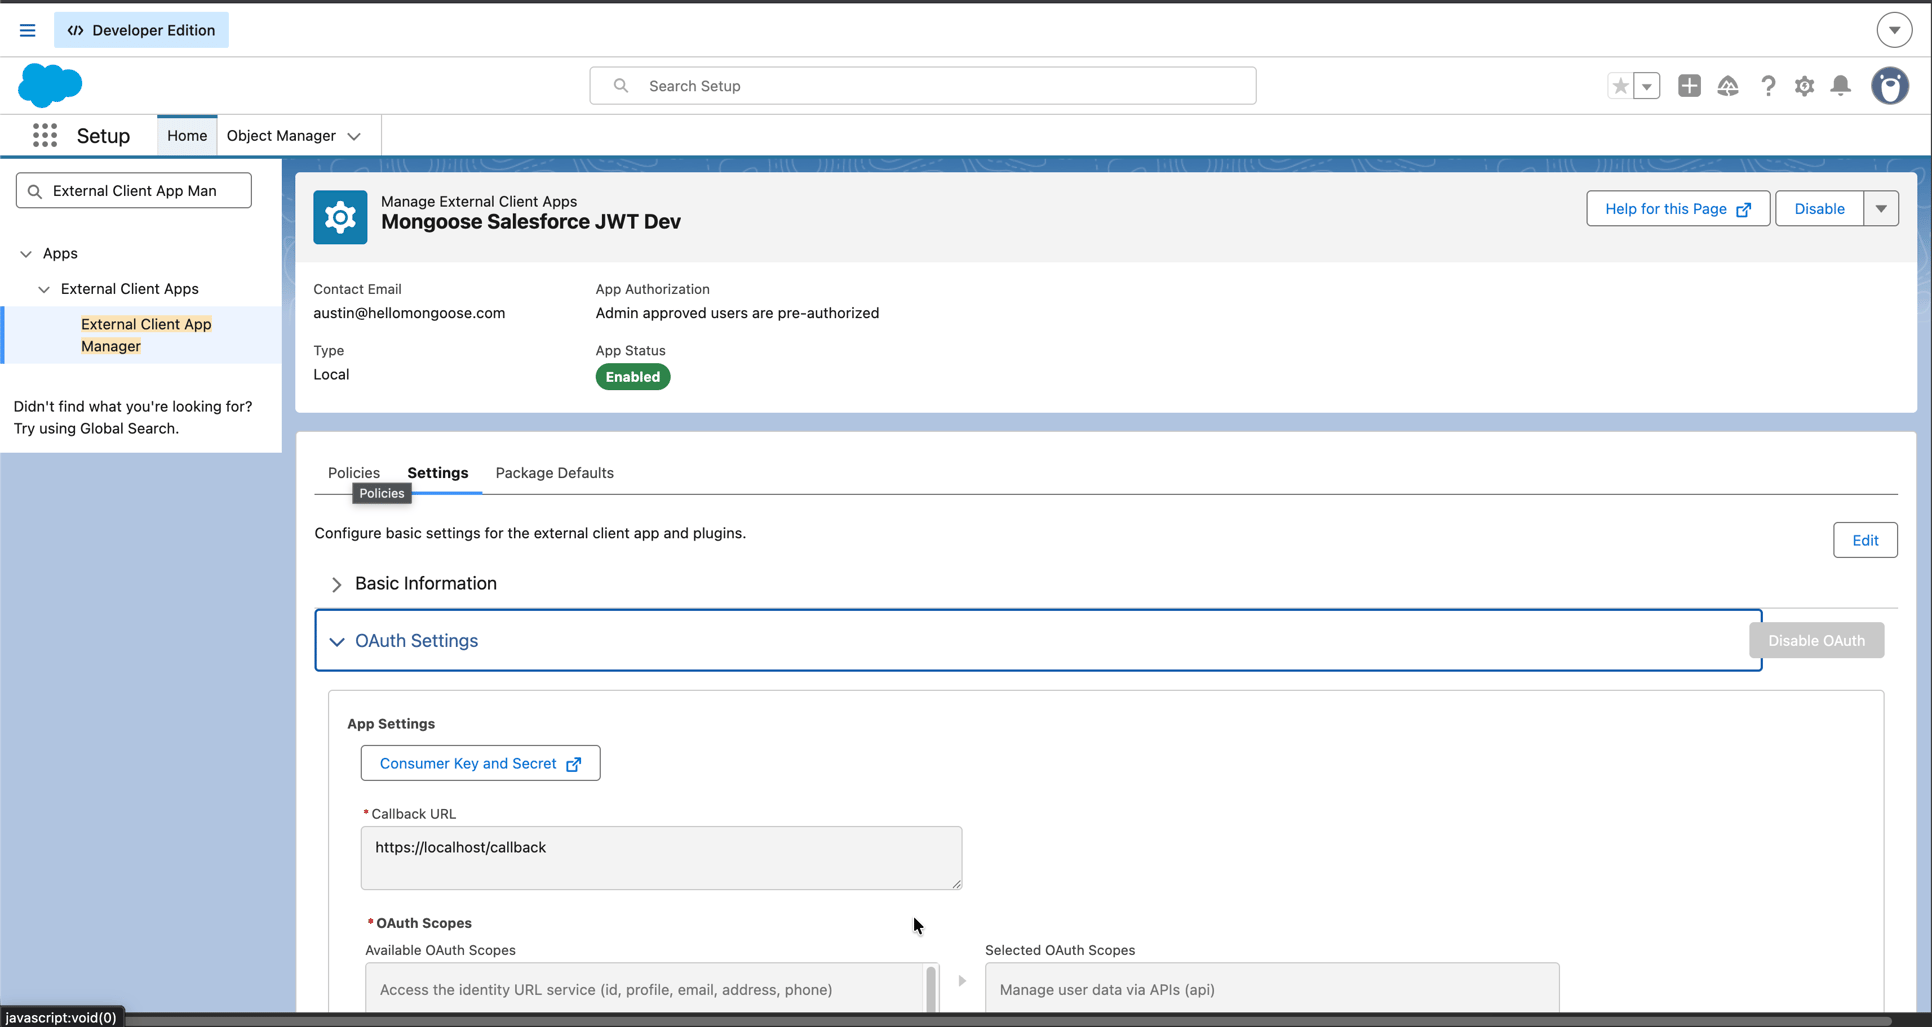The image size is (1932, 1027).
Task: Select the identity URL service scope
Action: tap(606, 990)
